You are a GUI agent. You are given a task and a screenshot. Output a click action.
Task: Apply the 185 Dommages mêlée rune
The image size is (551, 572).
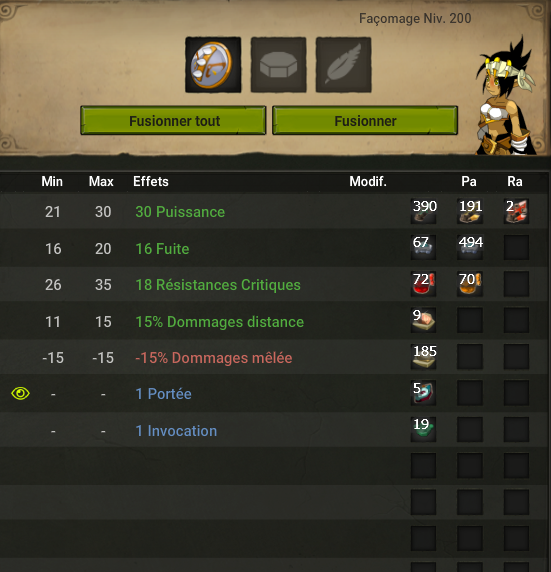(423, 356)
